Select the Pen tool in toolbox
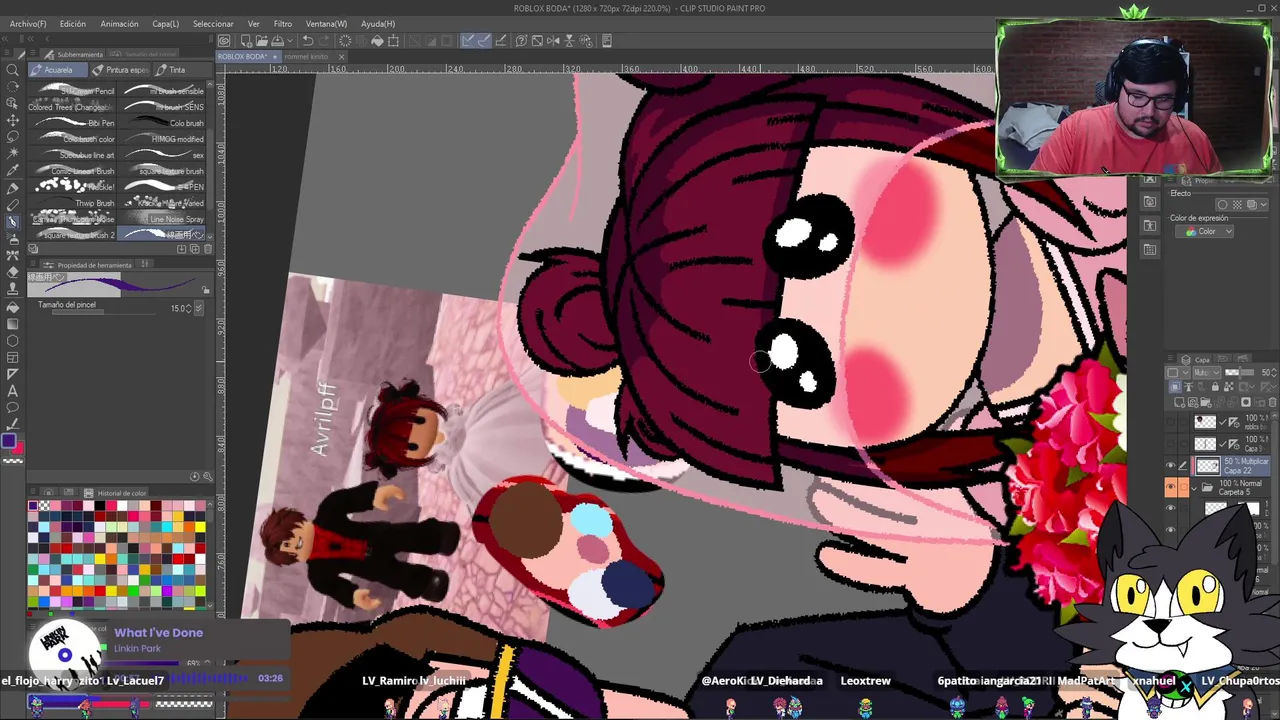 click(x=13, y=188)
